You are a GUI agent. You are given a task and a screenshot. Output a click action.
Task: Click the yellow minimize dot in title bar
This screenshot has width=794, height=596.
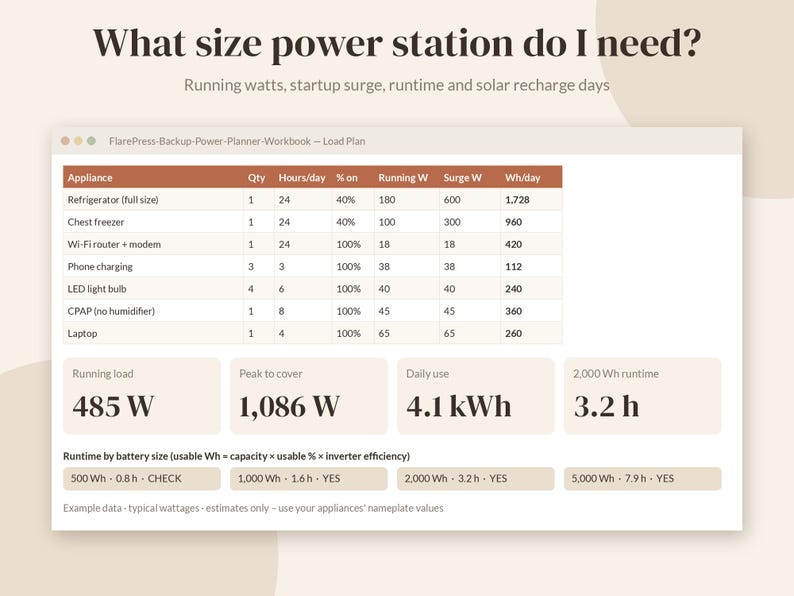78,141
